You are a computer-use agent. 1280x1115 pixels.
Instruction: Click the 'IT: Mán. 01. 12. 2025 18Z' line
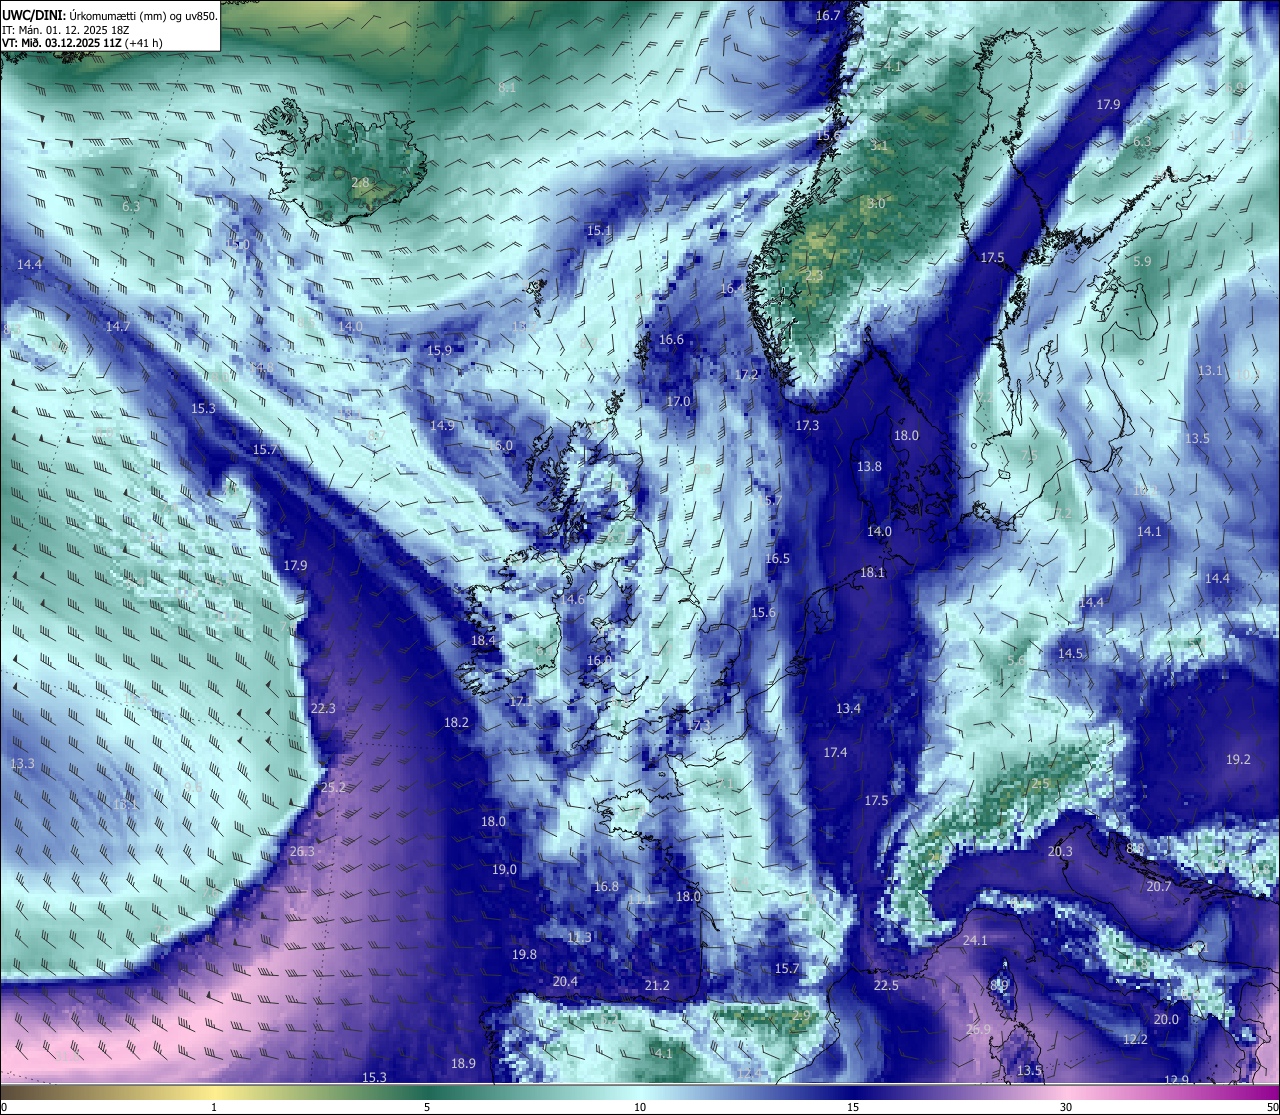66,30
